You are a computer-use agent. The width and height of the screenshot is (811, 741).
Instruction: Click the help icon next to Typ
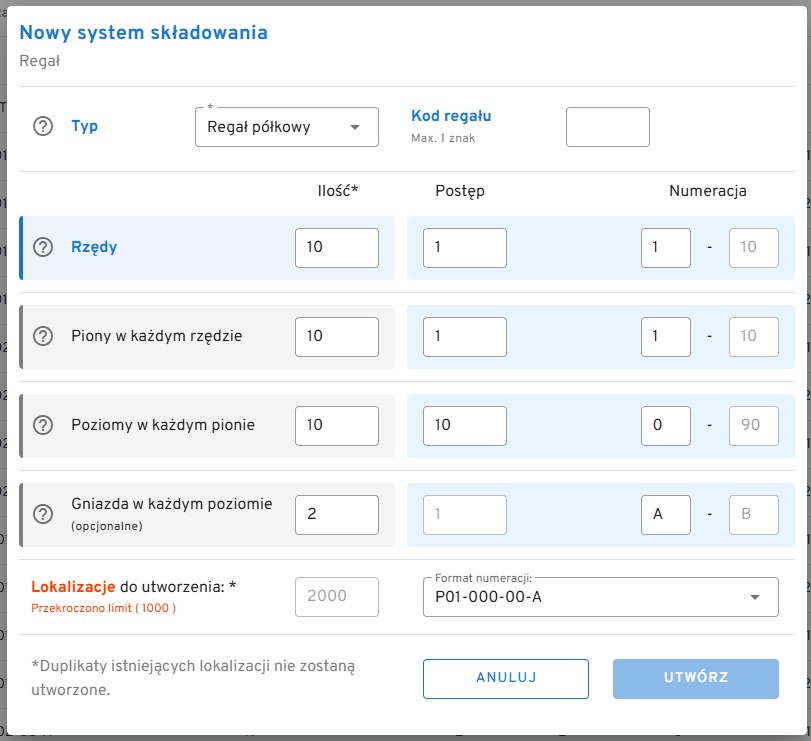coord(43,127)
